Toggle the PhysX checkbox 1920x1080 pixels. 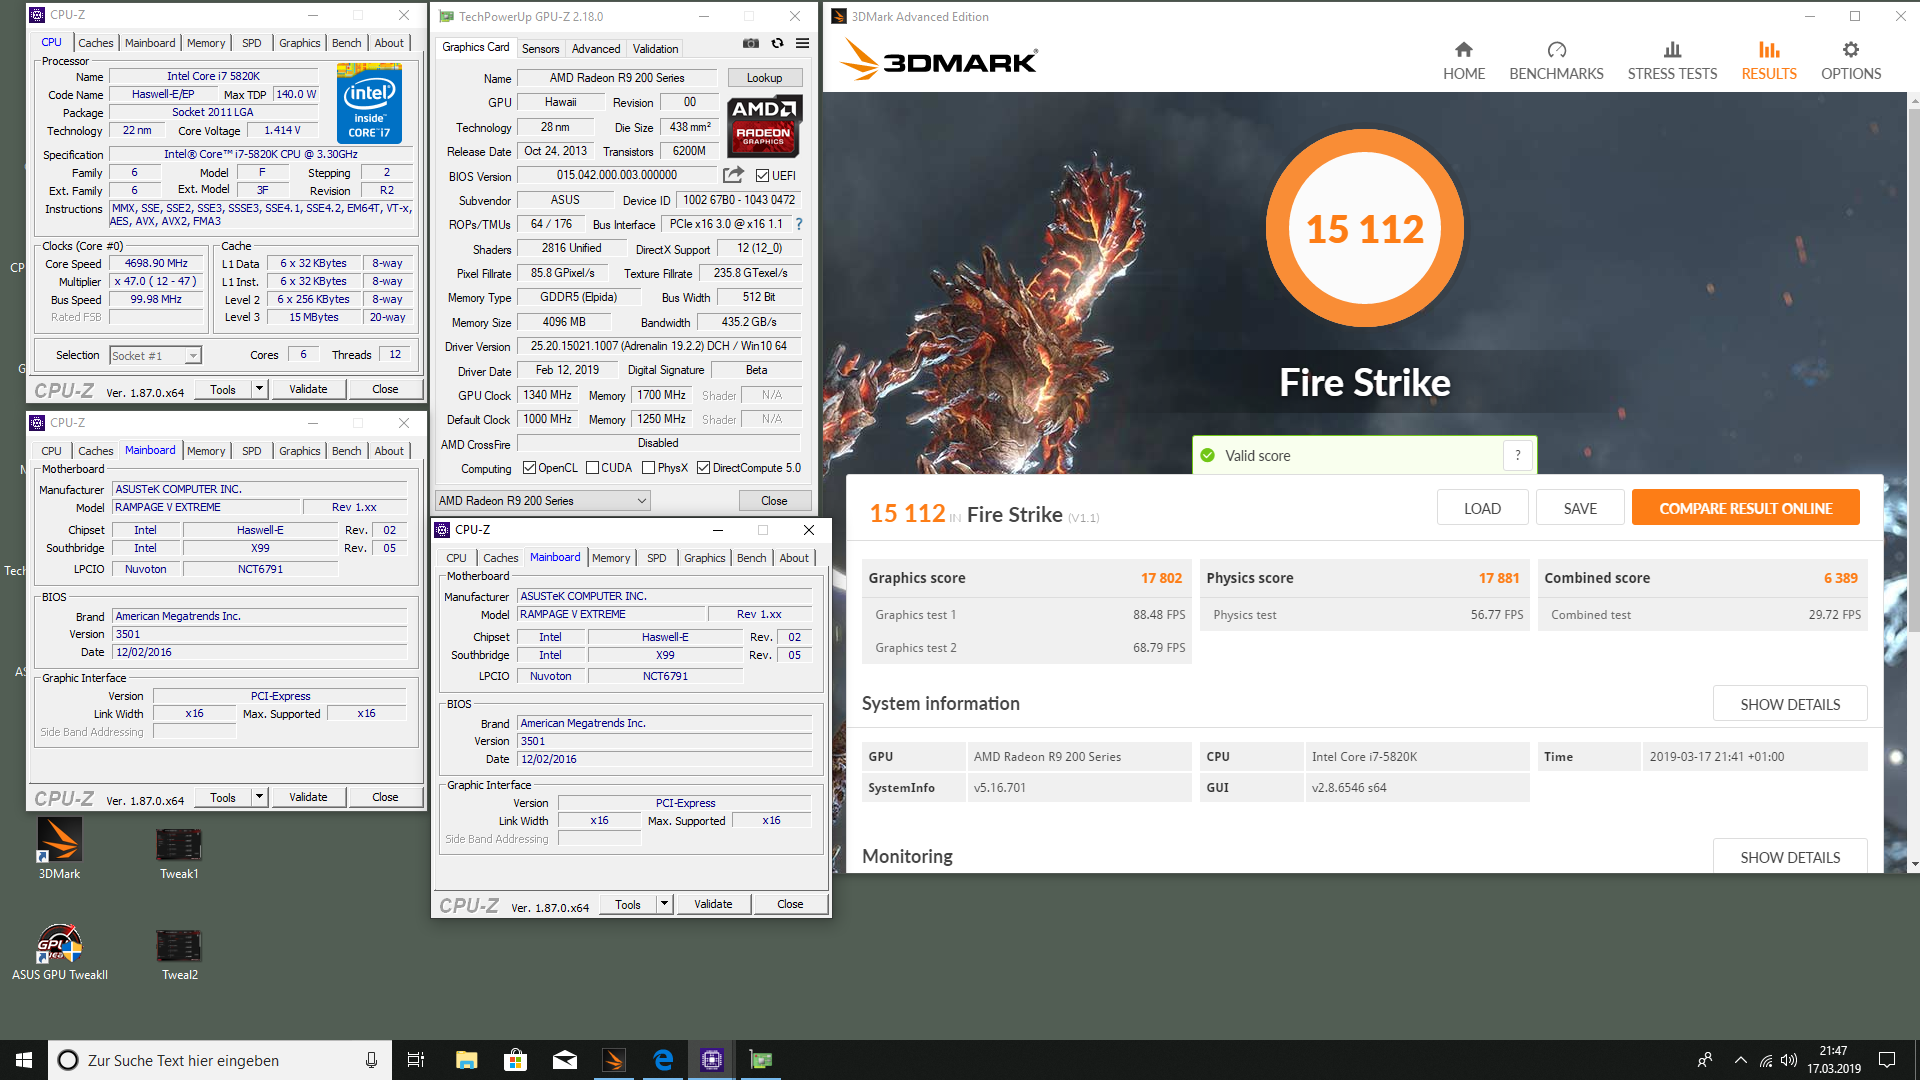click(649, 468)
